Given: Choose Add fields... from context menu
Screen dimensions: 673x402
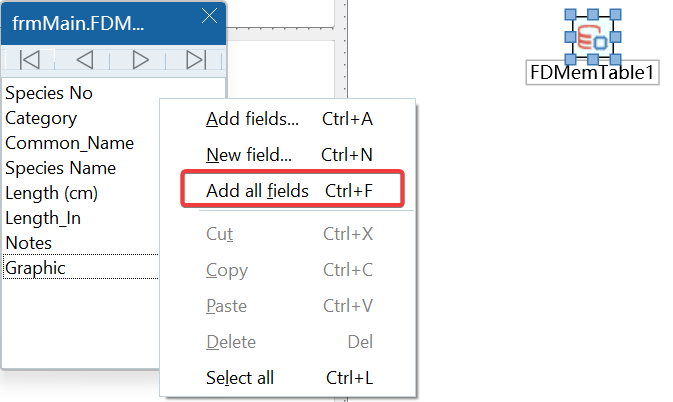Looking at the screenshot, I should click(252, 120).
